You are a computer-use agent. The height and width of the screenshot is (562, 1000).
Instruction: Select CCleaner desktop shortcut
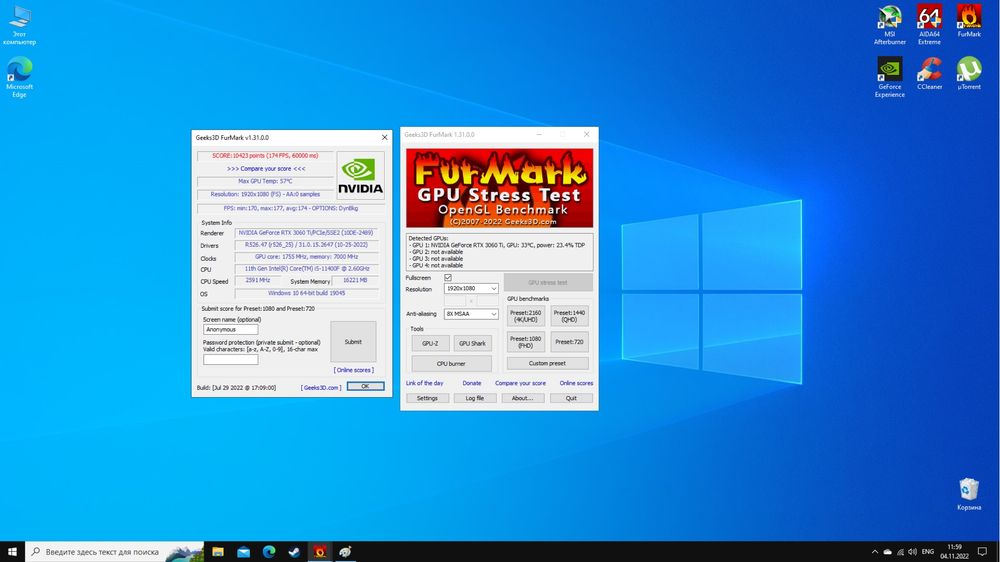(929, 73)
